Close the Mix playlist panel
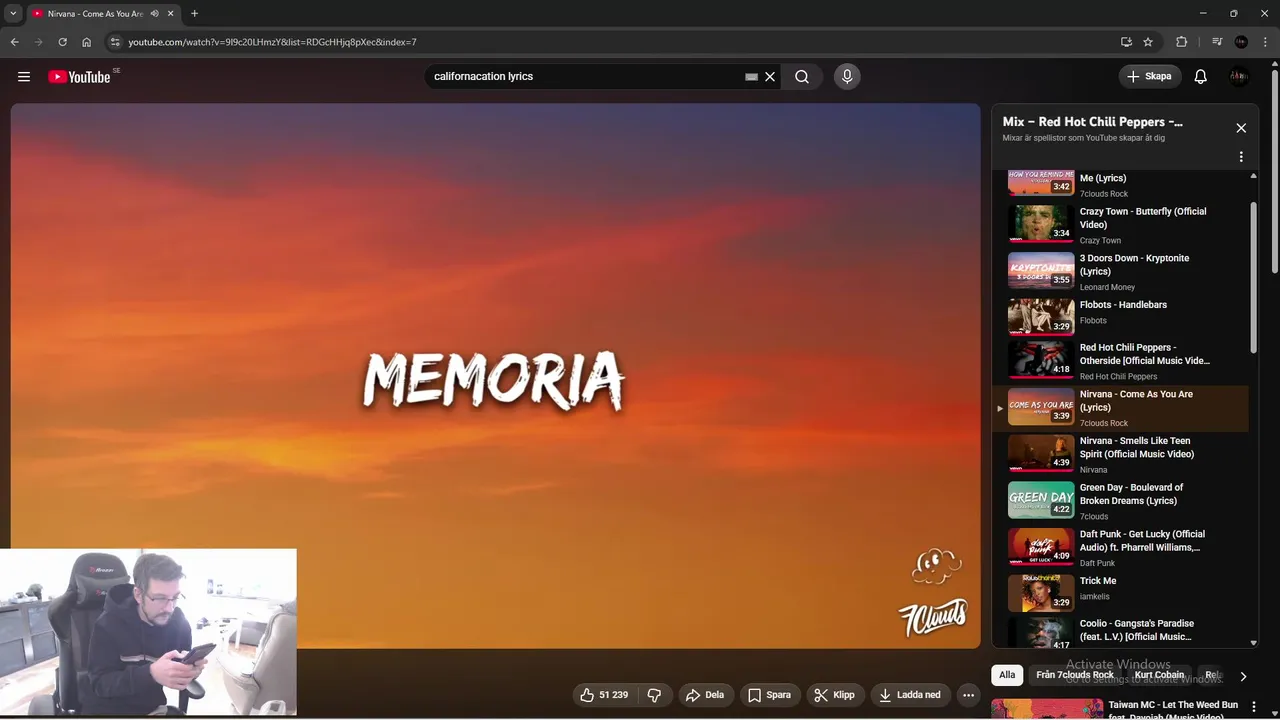The width and height of the screenshot is (1280, 720). click(1241, 128)
